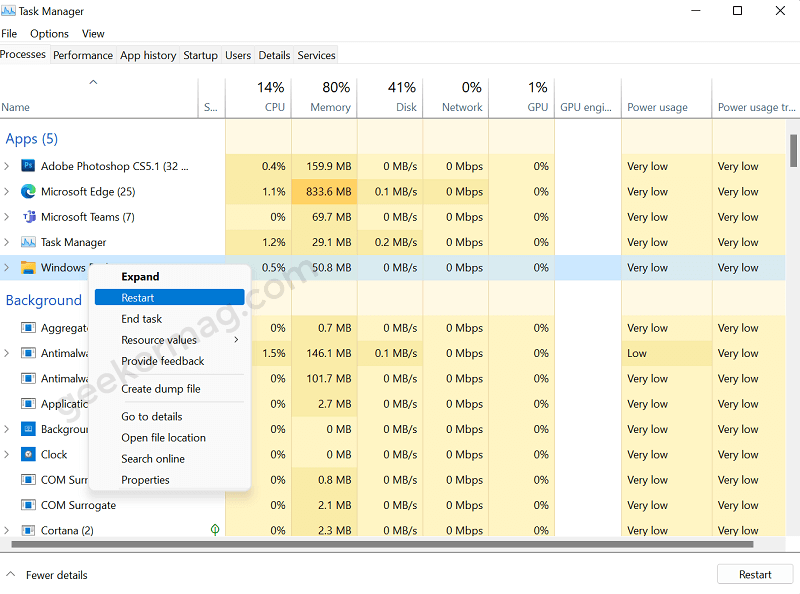This screenshot has width=800, height=594.
Task: Choose Expand in the context menu
Action: [169, 277]
